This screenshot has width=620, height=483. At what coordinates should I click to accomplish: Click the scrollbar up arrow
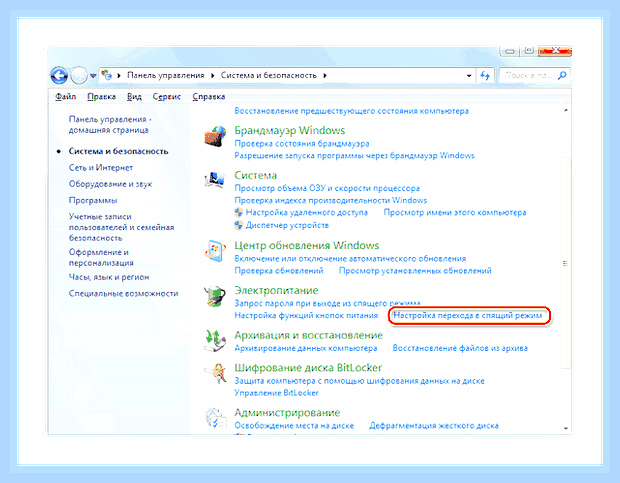[x=565, y=110]
